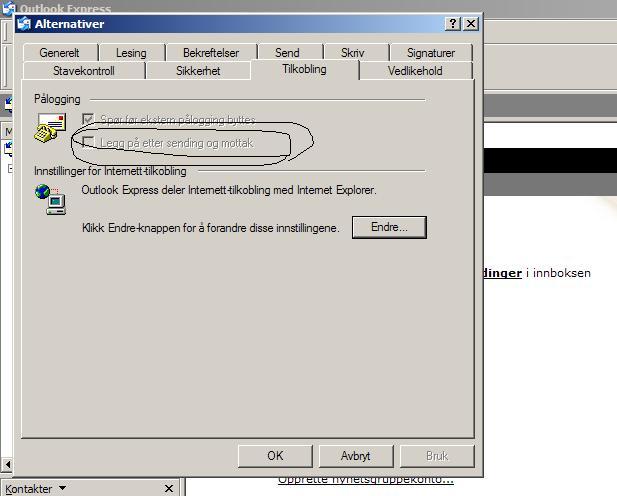The height and width of the screenshot is (496, 617).
Task: Click the Endre... button
Action: tap(389, 227)
